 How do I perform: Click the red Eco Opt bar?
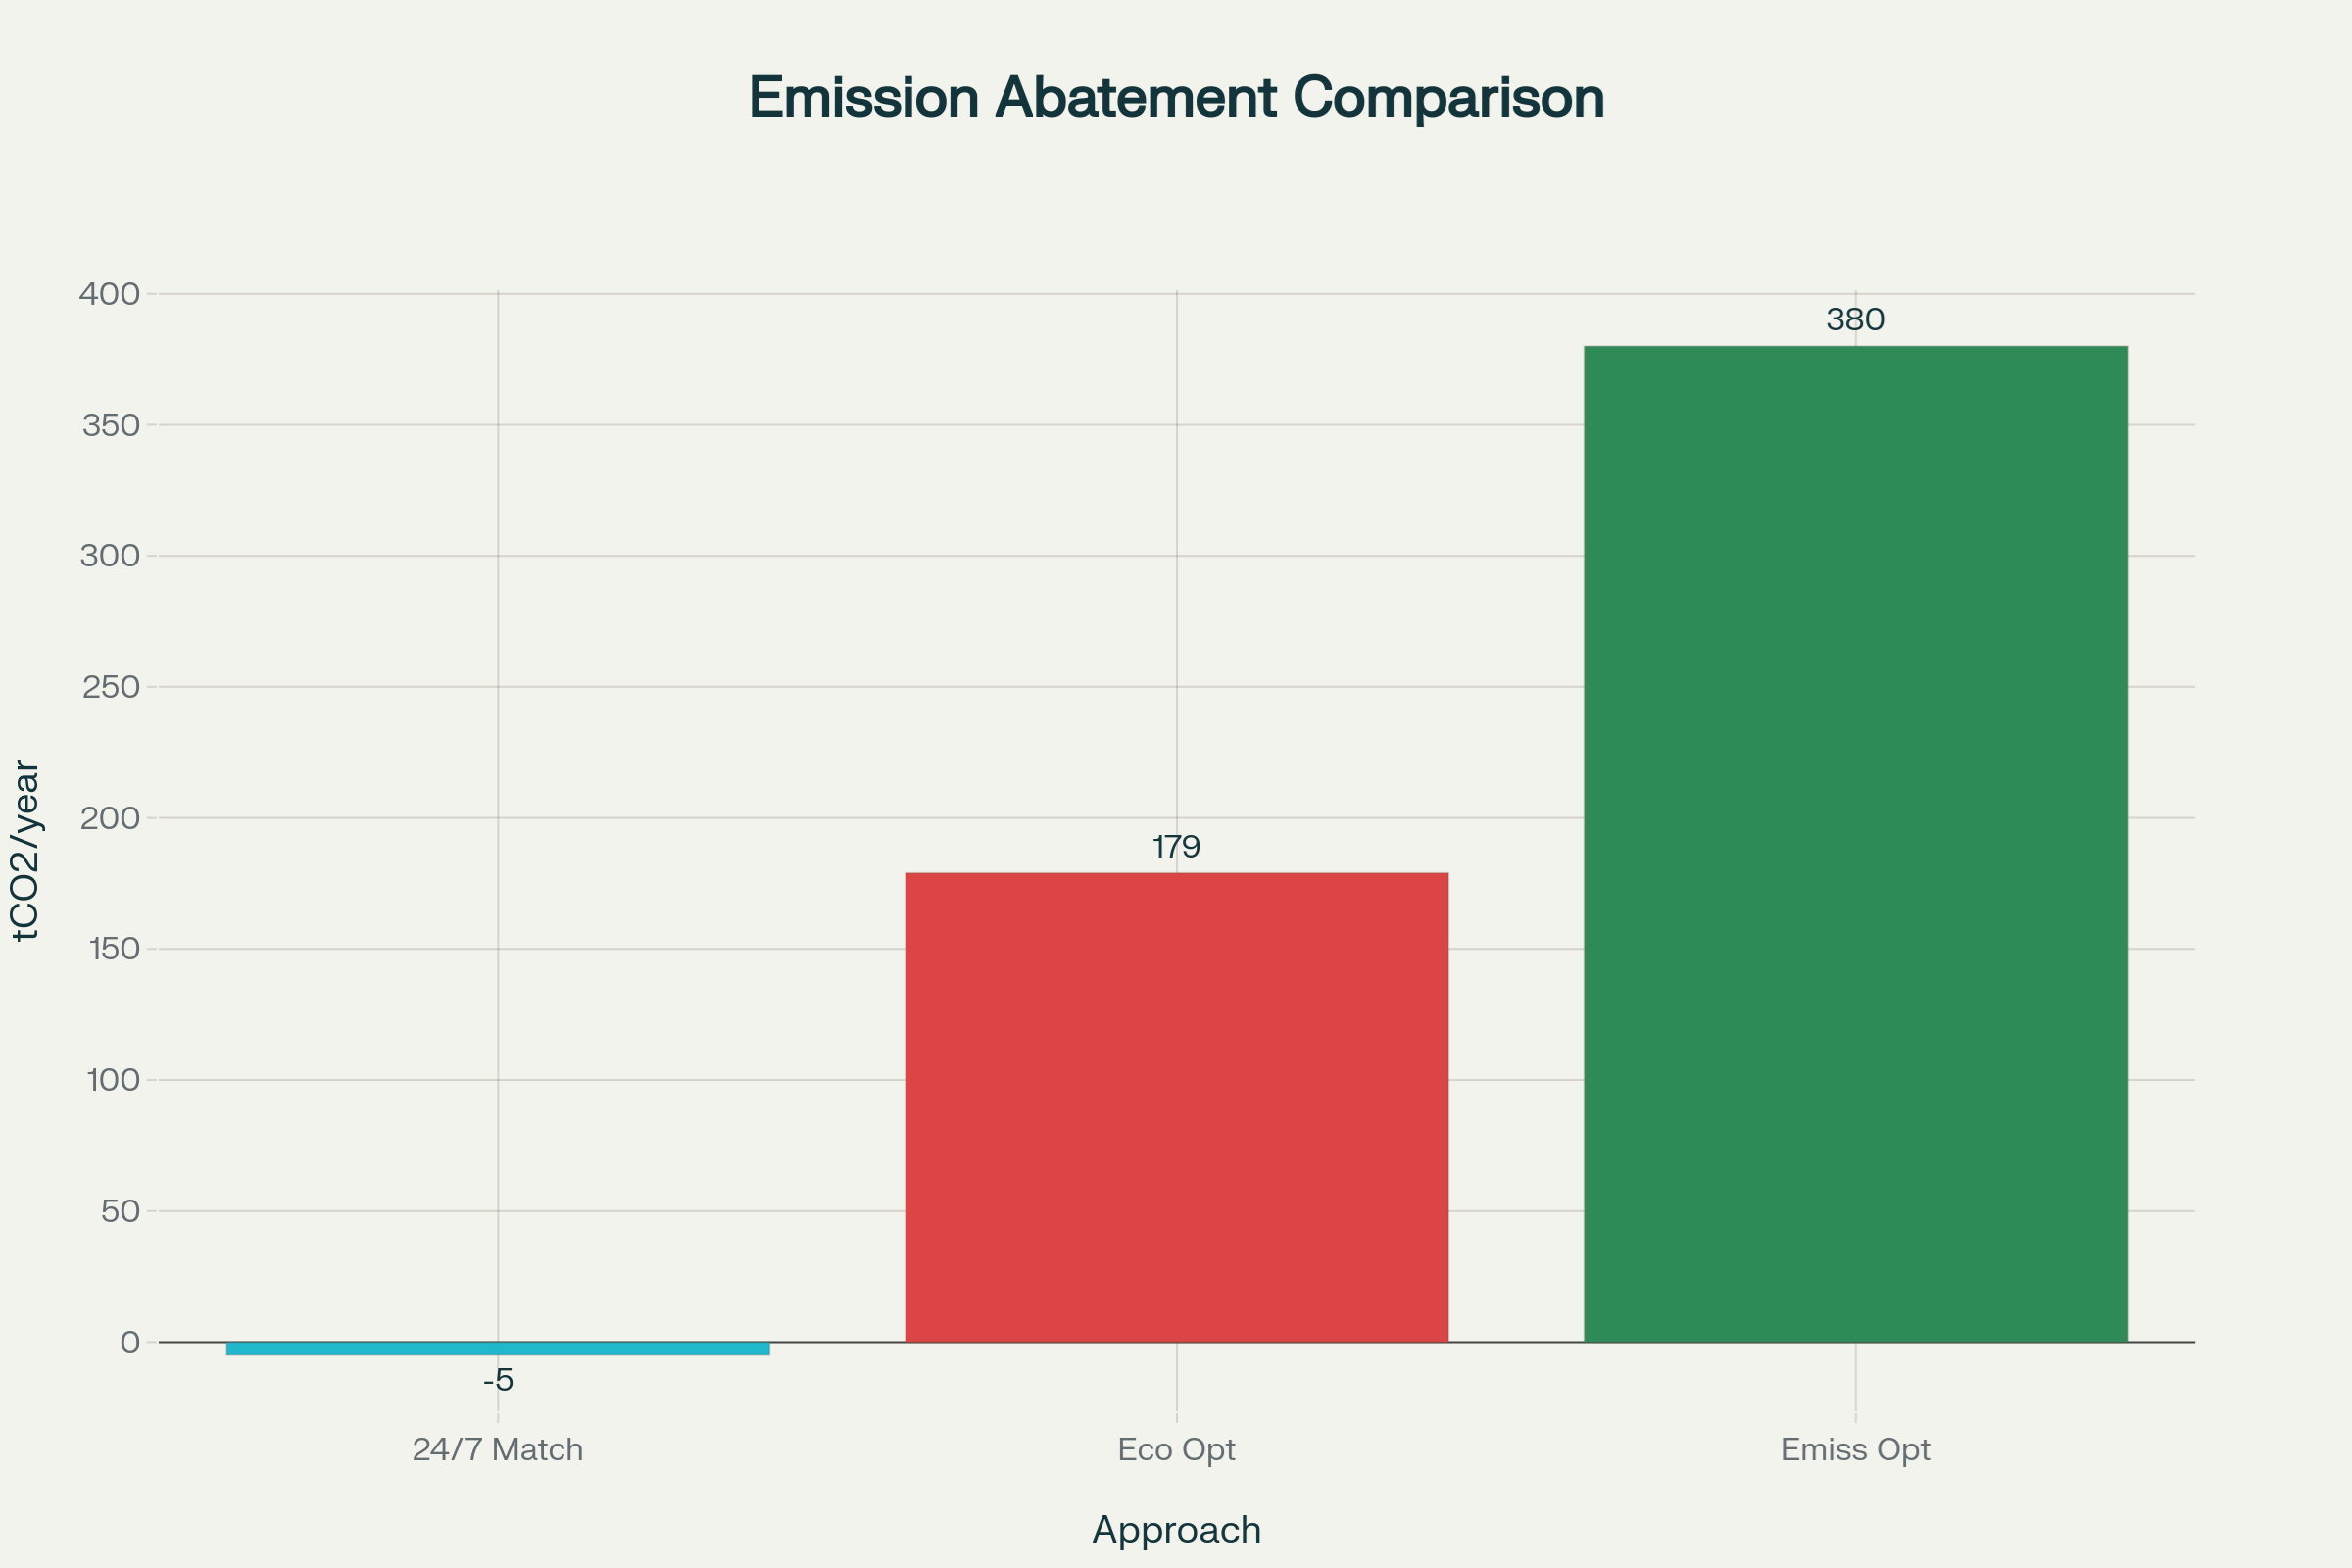click(x=1176, y=1107)
